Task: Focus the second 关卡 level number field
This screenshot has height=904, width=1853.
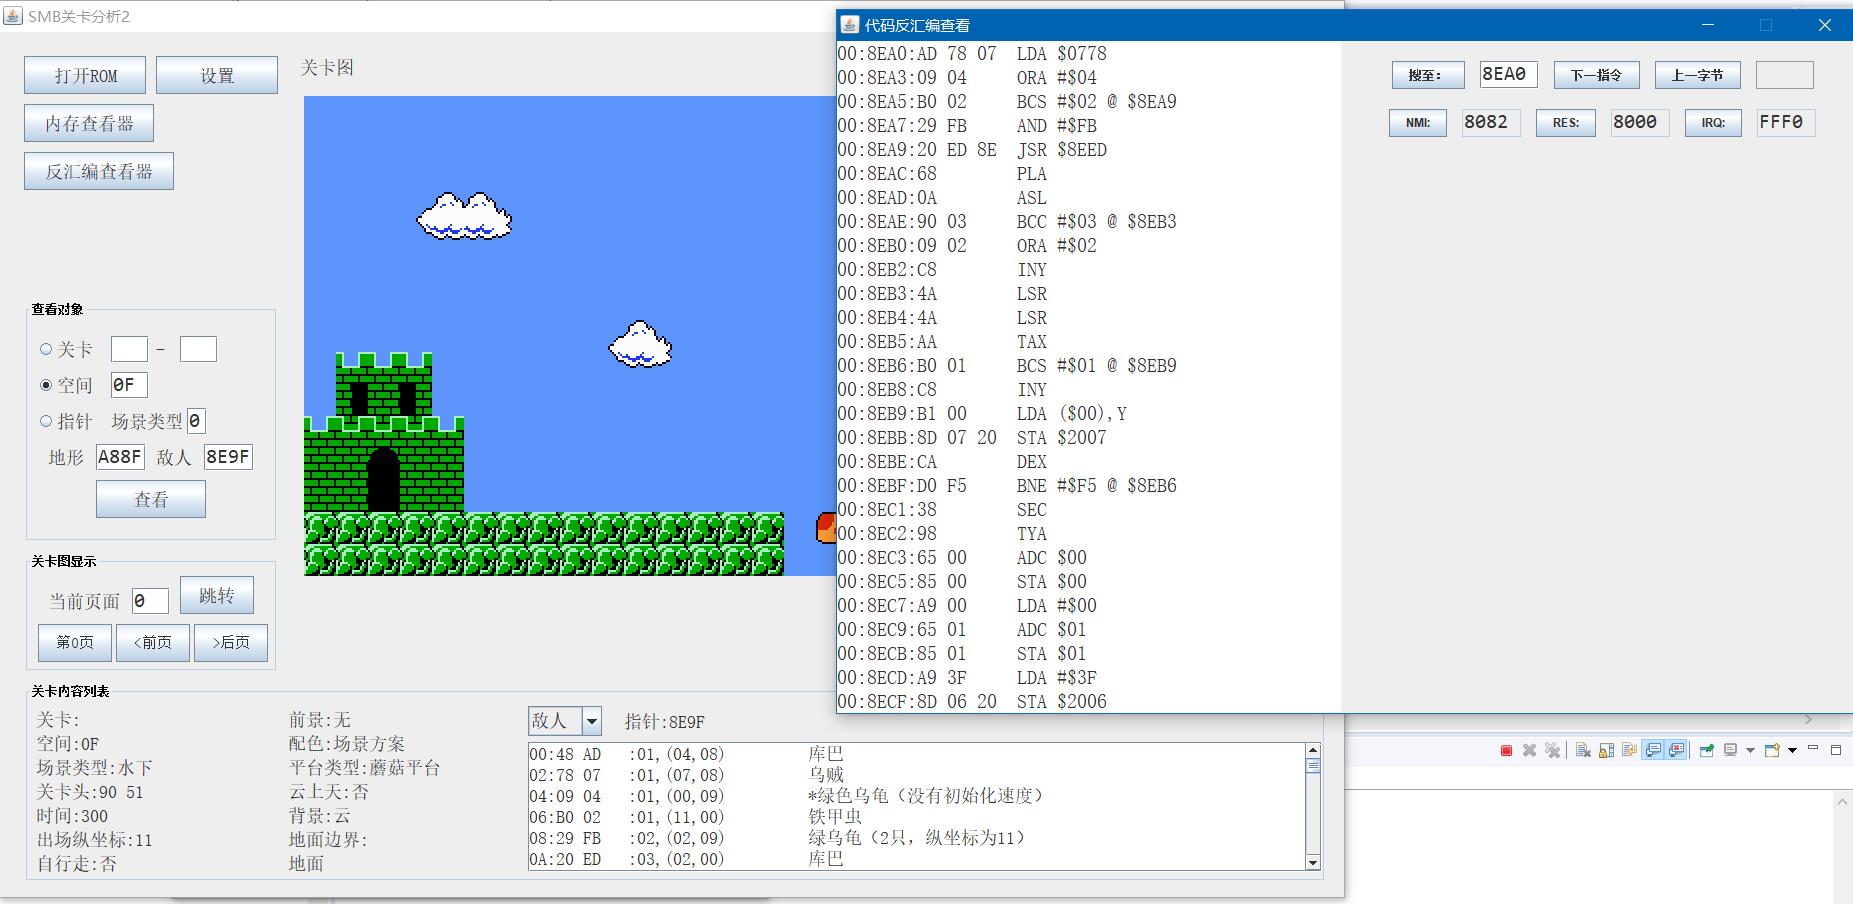Action: pyautogui.click(x=198, y=349)
